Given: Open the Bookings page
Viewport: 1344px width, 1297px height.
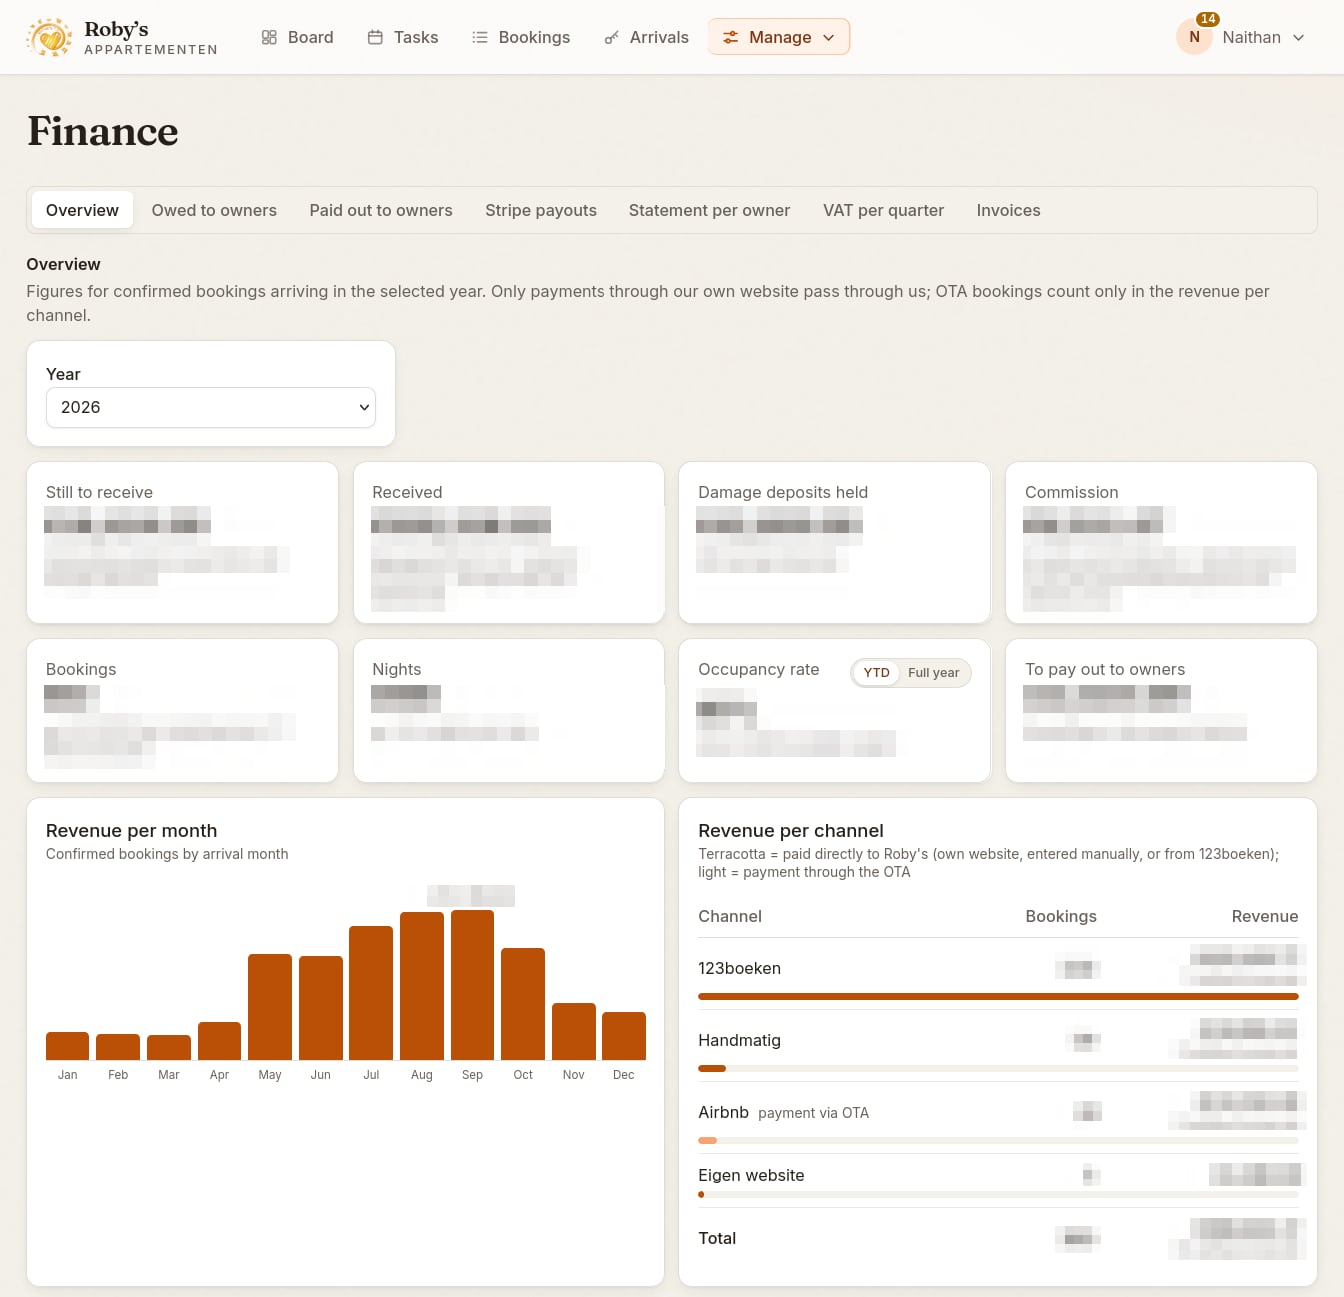Looking at the screenshot, I should coord(521,37).
